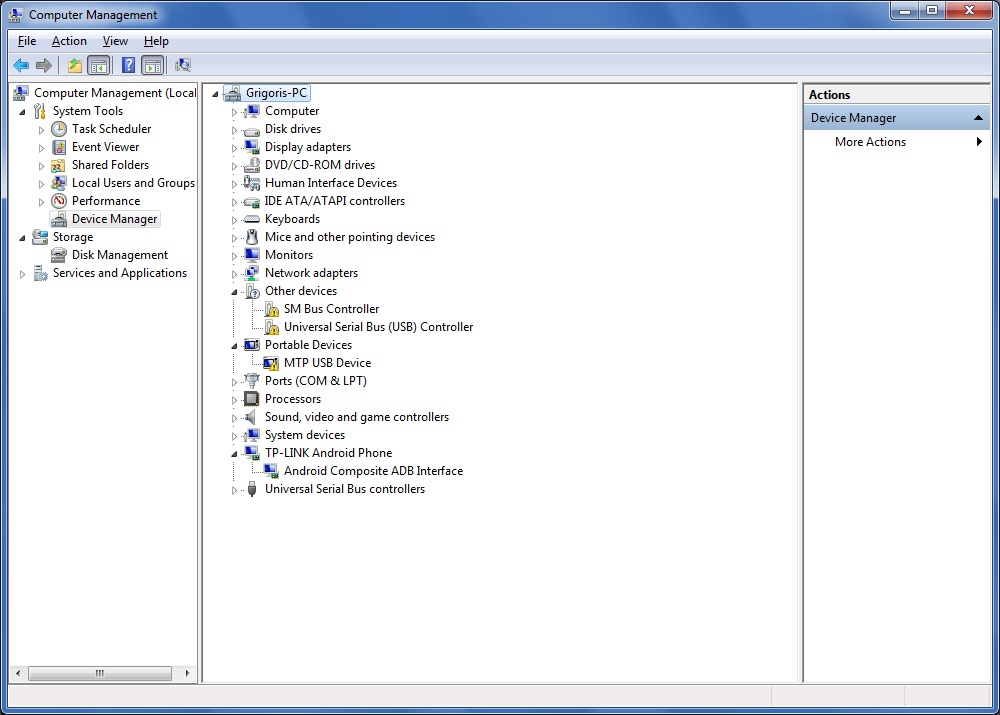
Task: Toggle Show/Hide Console Tree toolbar button
Action: [x=98, y=66]
